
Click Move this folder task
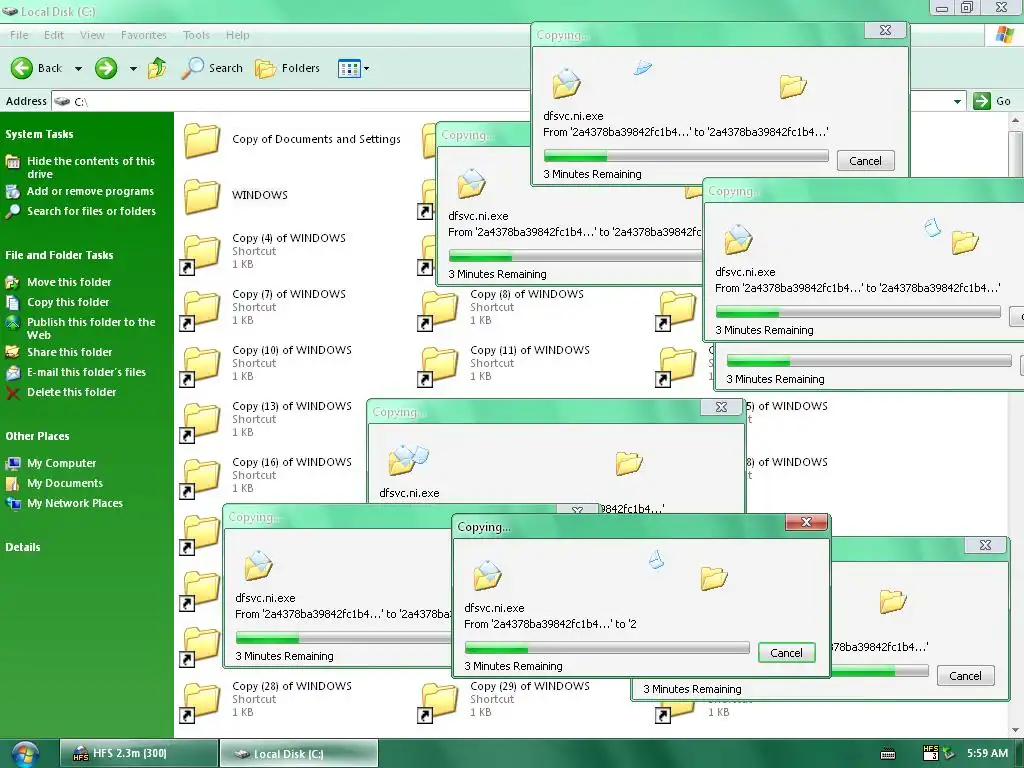(69, 282)
